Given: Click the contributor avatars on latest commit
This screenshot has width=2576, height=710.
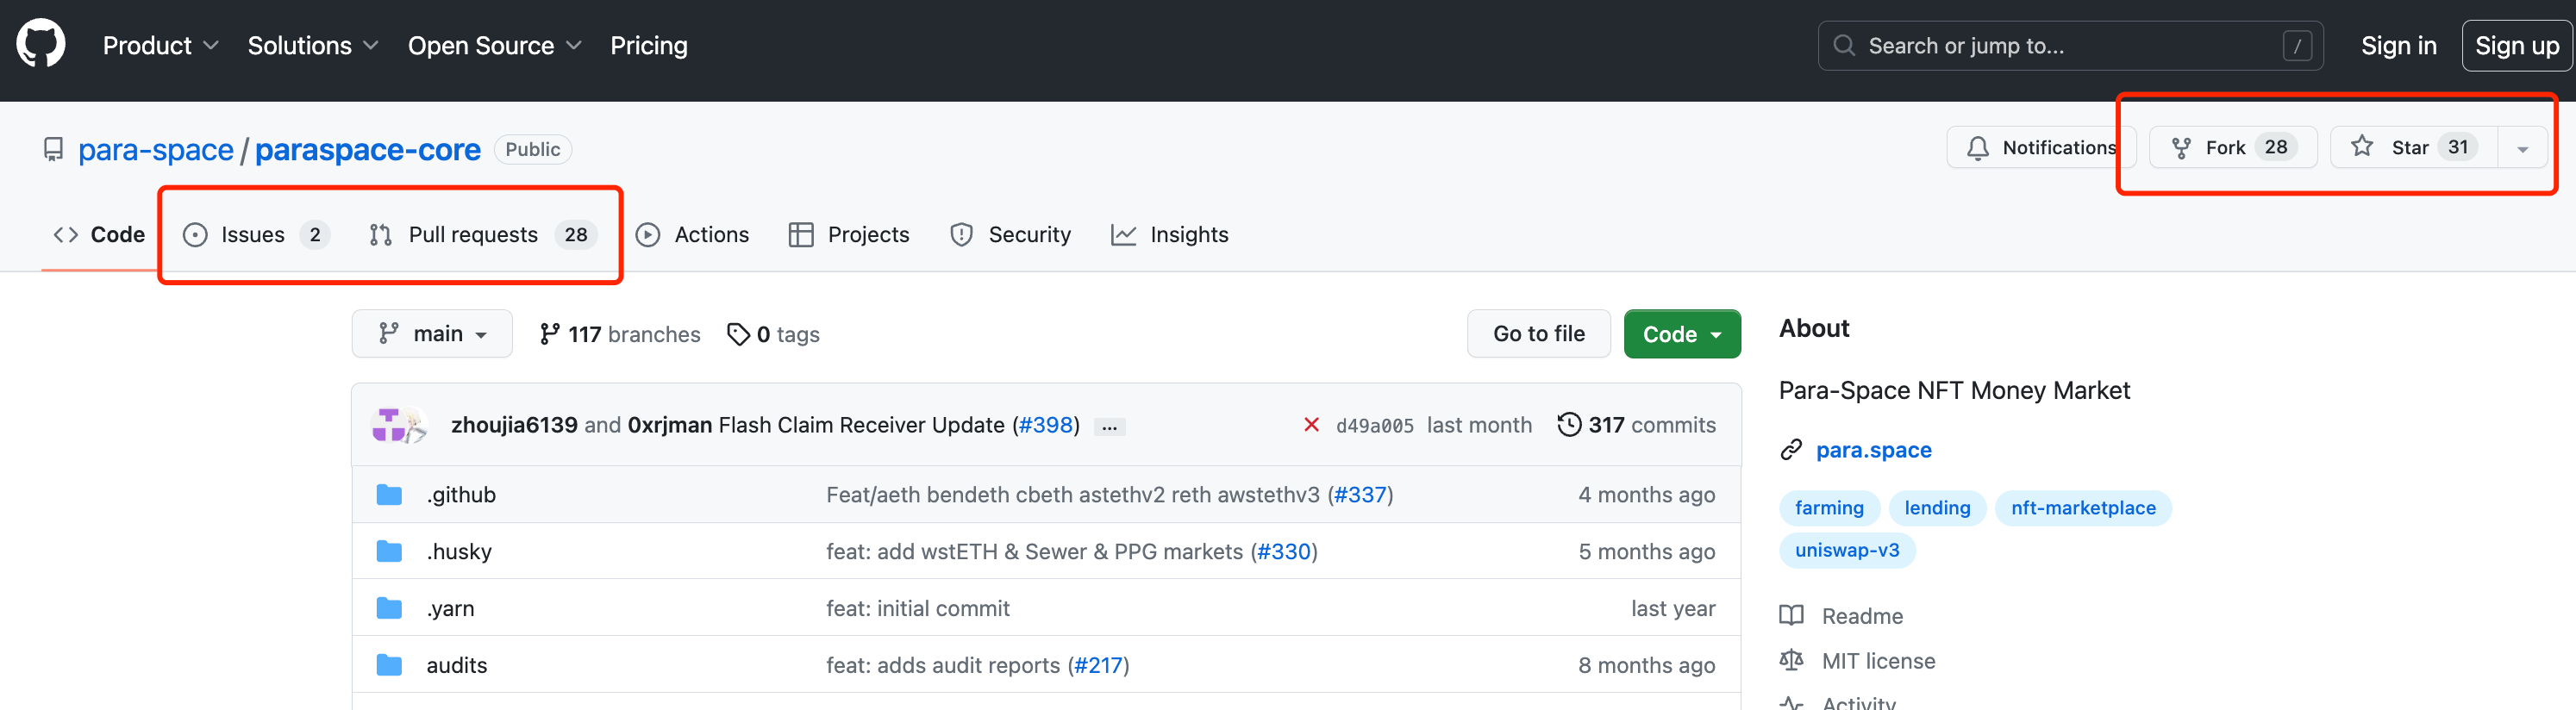Looking at the screenshot, I should click(400, 425).
